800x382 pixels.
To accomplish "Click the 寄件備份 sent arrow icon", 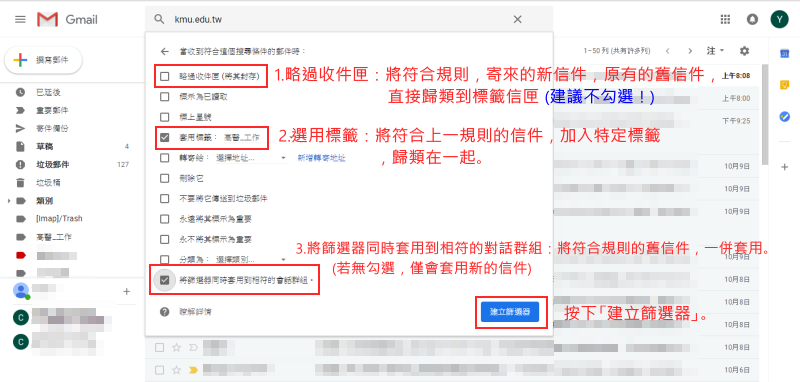I will (x=20, y=129).
